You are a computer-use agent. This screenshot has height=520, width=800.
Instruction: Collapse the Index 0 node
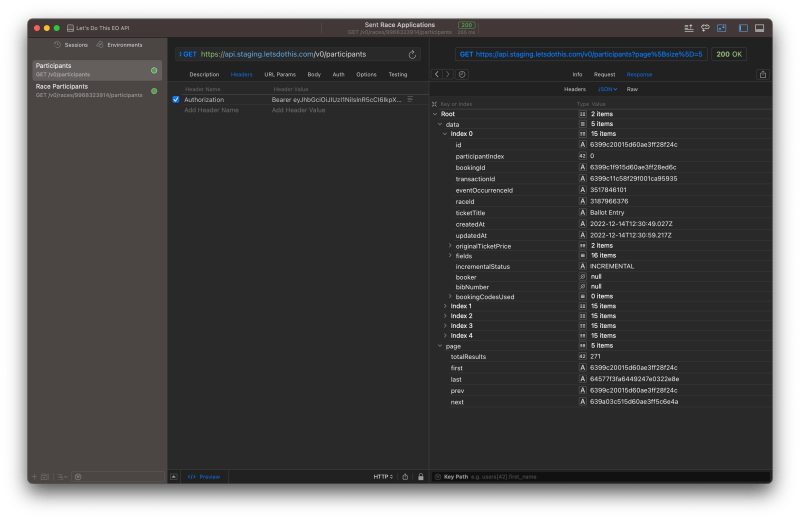click(x=445, y=134)
